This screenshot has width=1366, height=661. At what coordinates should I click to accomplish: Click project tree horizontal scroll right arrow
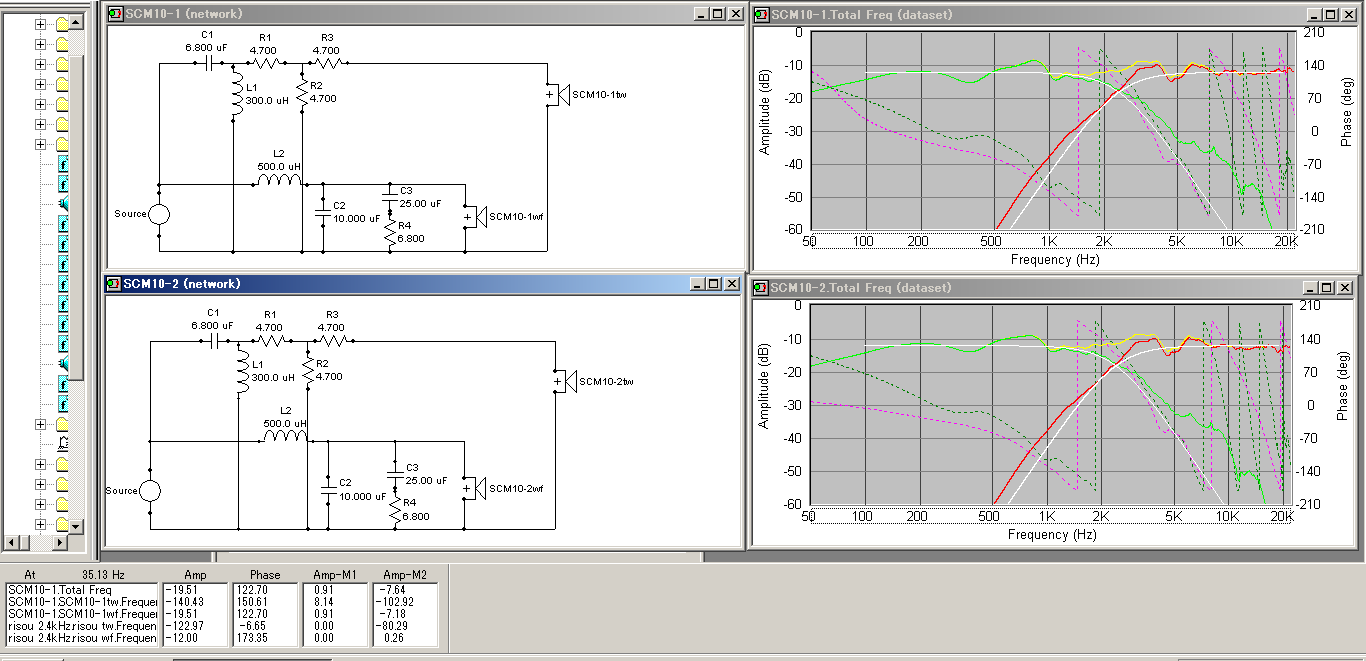(x=60, y=542)
